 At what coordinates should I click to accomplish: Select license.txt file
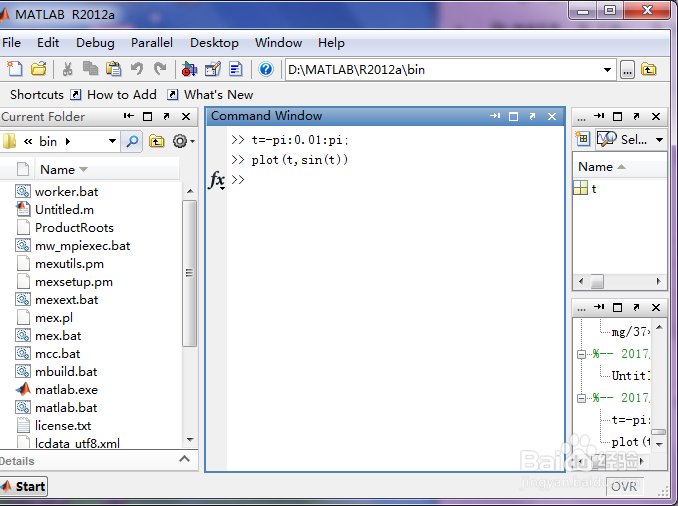click(x=63, y=426)
